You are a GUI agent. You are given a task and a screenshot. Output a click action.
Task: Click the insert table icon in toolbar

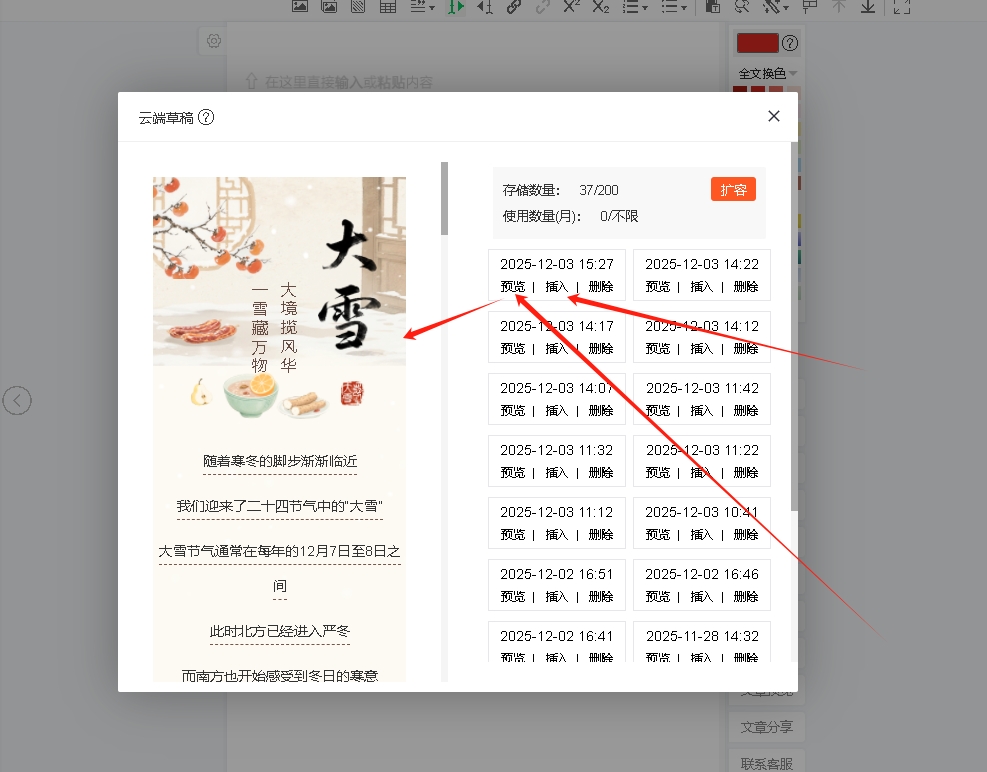(x=387, y=7)
